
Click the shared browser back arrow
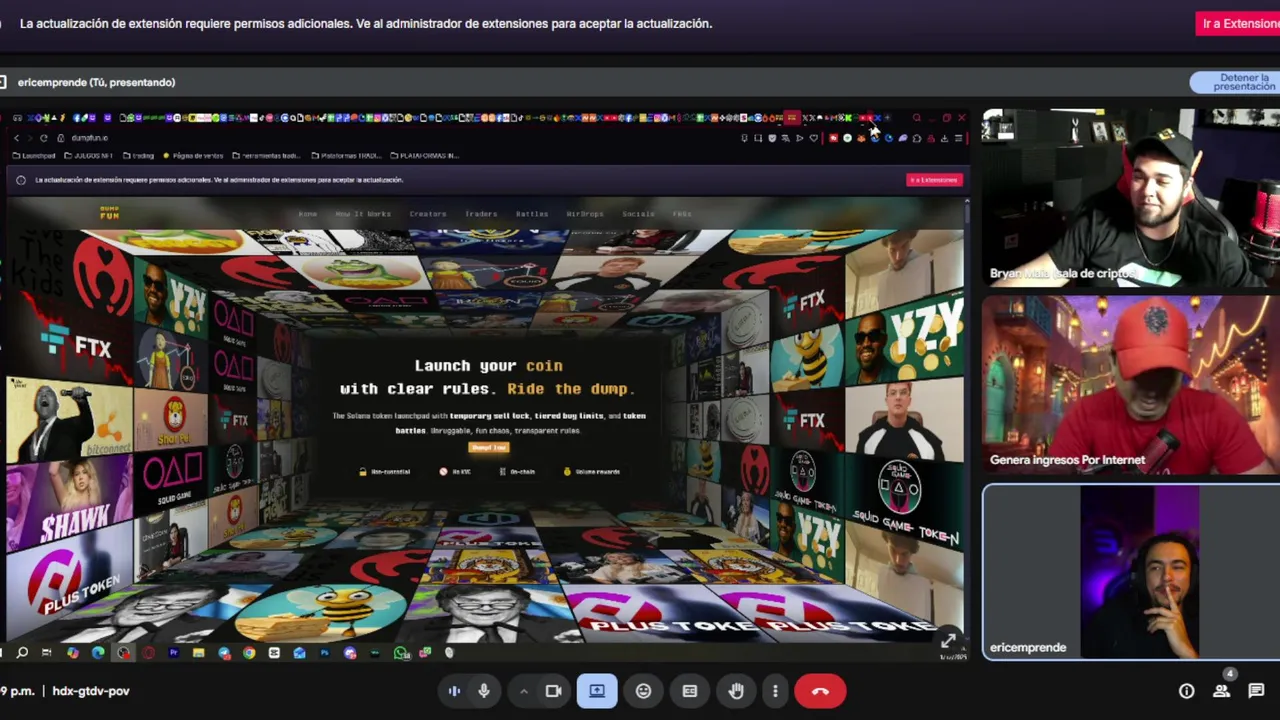15,138
